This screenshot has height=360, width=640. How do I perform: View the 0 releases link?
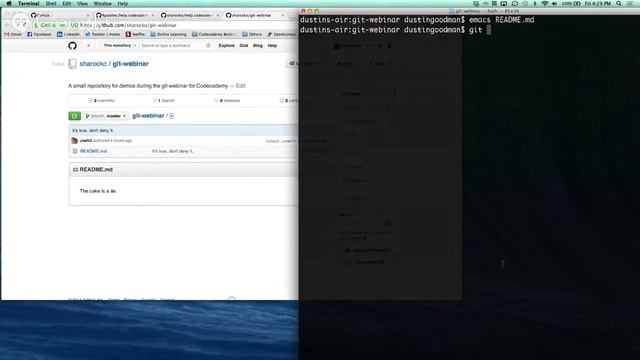coord(227,100)
